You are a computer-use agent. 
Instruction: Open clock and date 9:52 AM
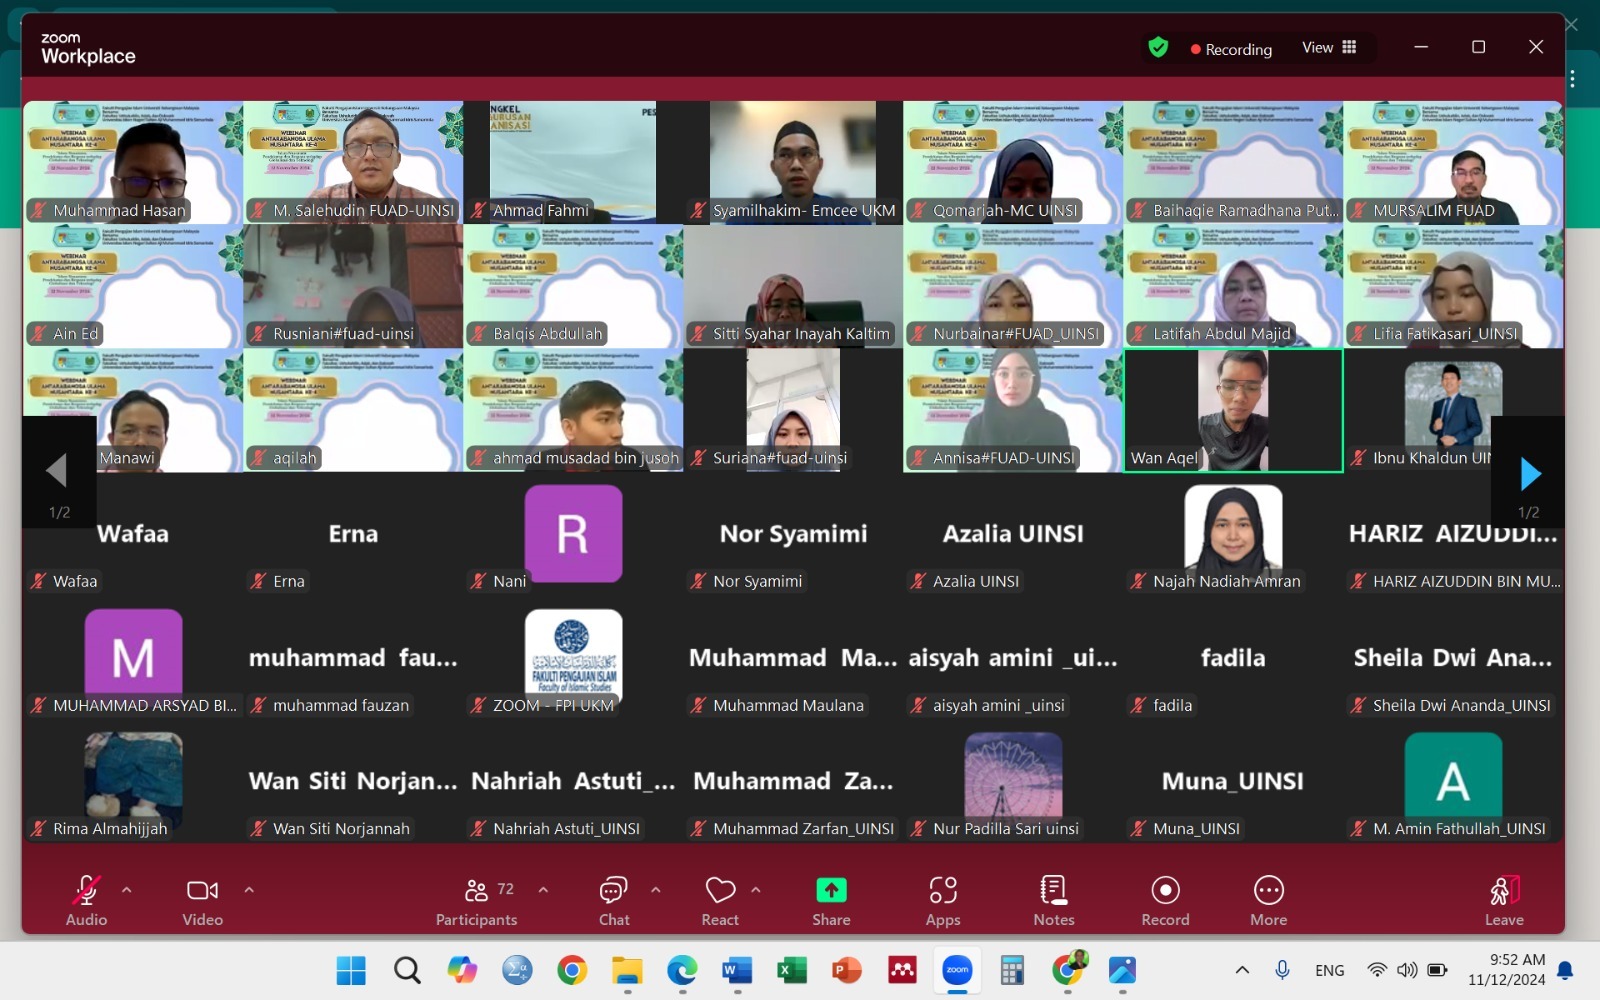pyautogui.click(x=1506, y=970)
